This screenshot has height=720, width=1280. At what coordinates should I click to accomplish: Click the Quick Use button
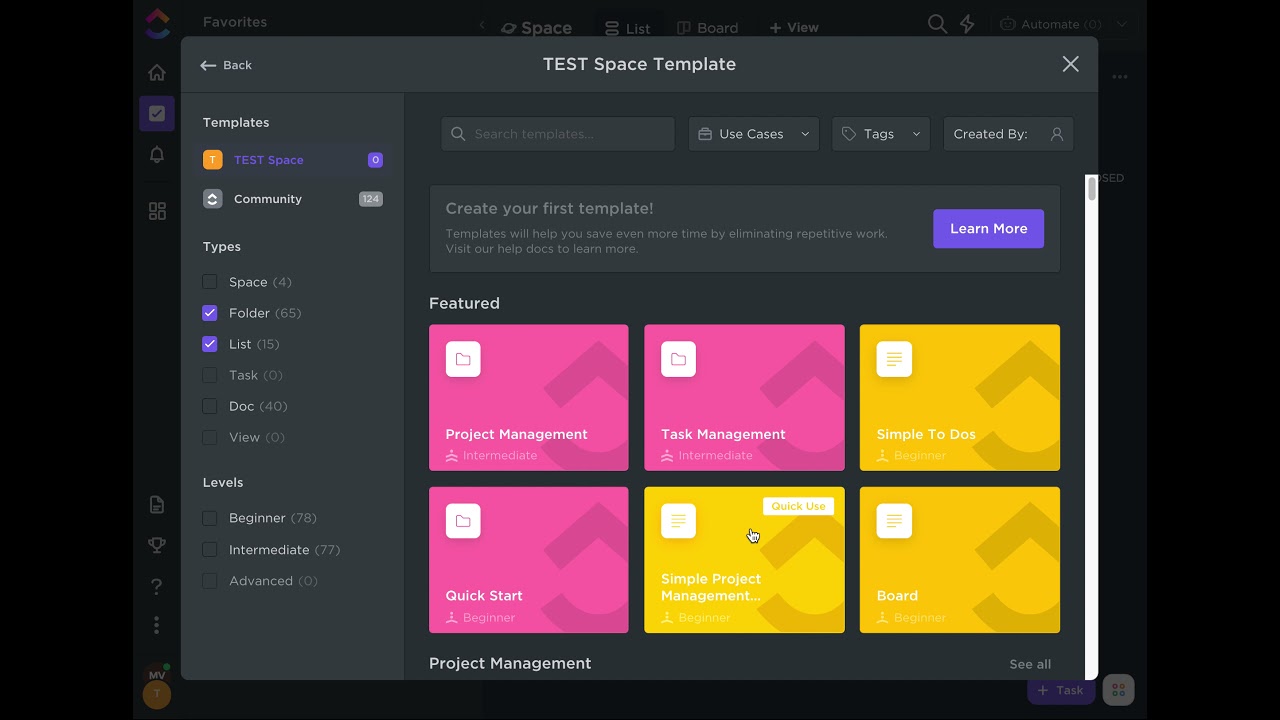pos(798,506)
